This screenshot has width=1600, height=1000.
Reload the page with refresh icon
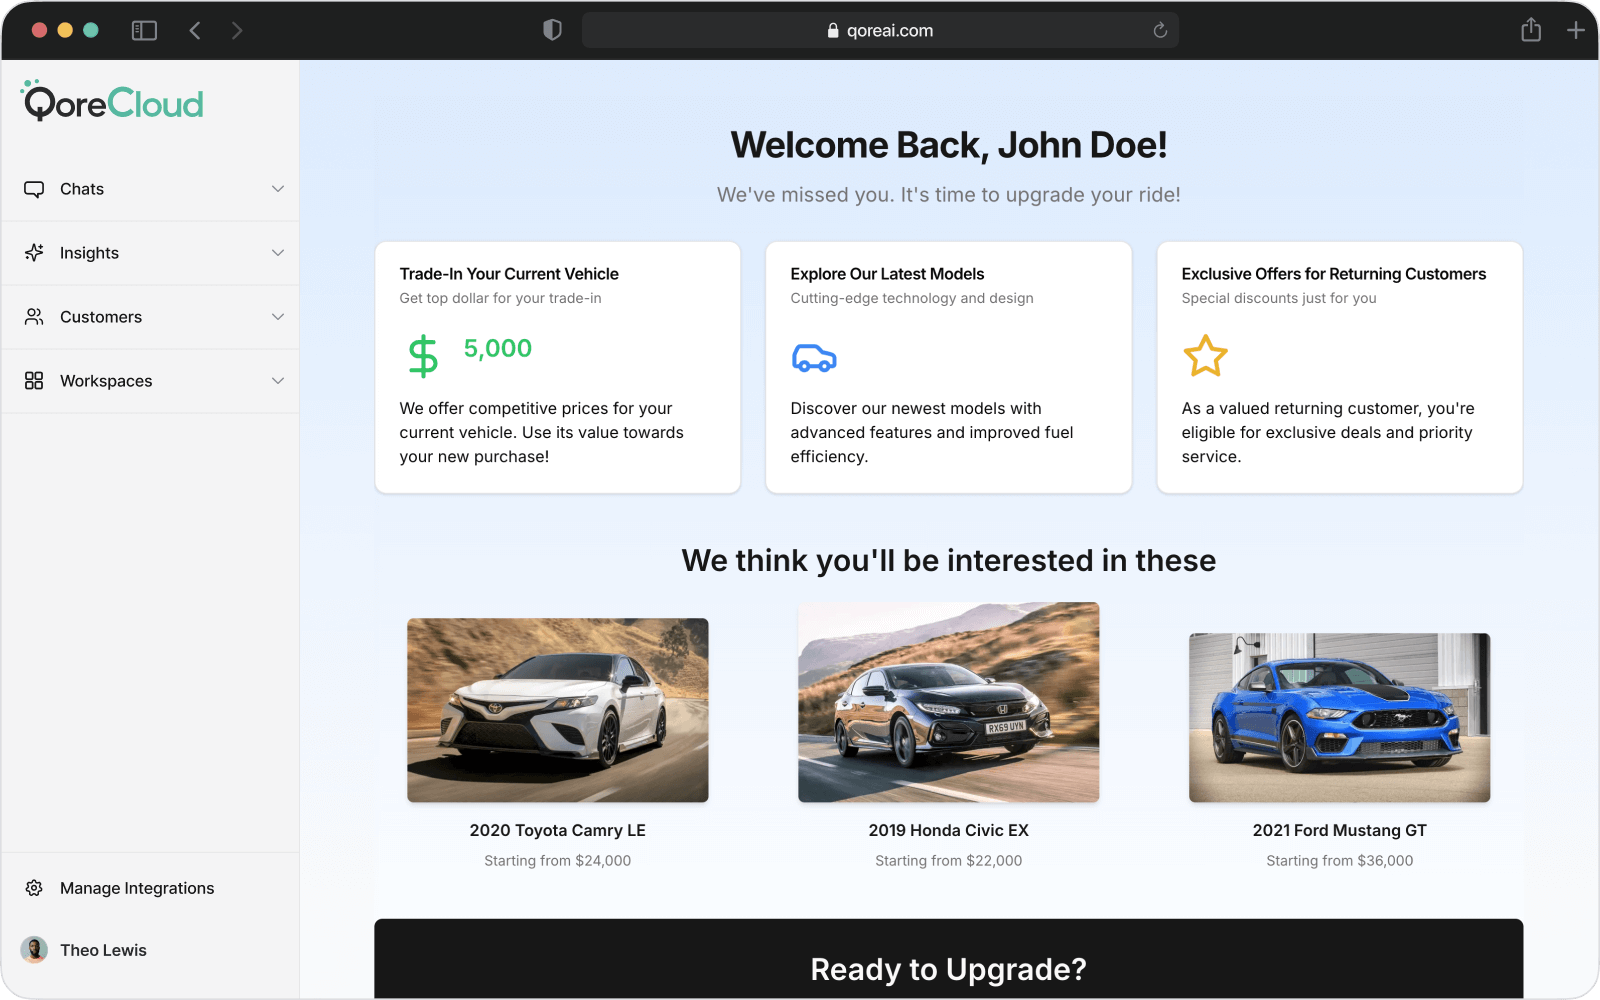1160,31
